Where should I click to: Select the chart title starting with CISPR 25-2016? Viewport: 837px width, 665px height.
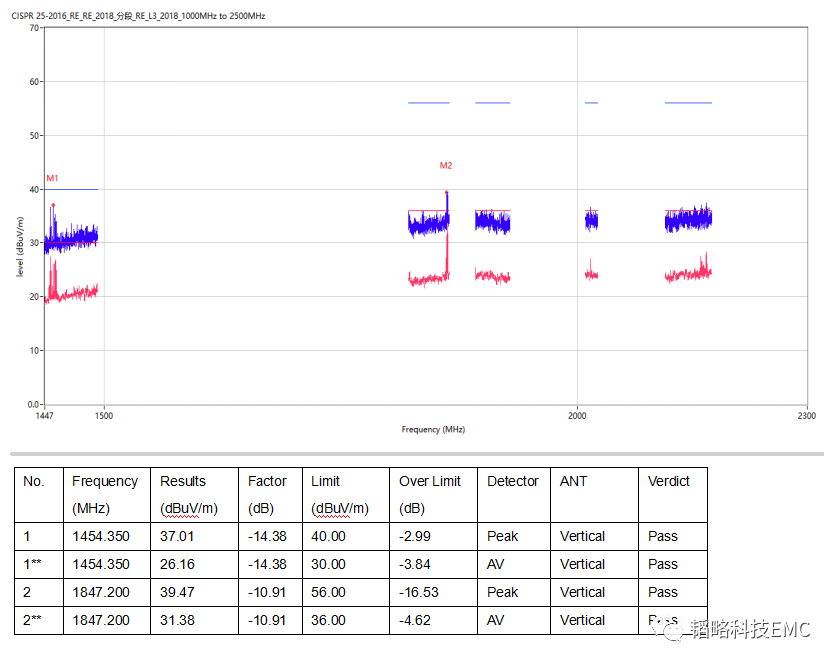138,17
